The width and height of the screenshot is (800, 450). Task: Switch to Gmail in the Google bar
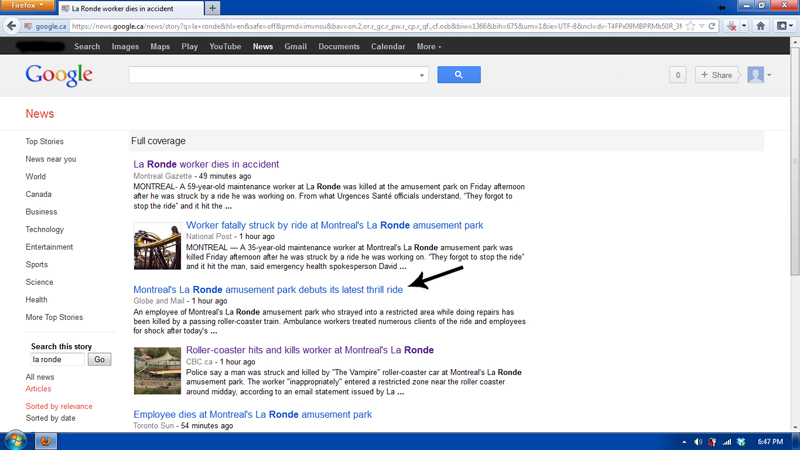[295, 46]
